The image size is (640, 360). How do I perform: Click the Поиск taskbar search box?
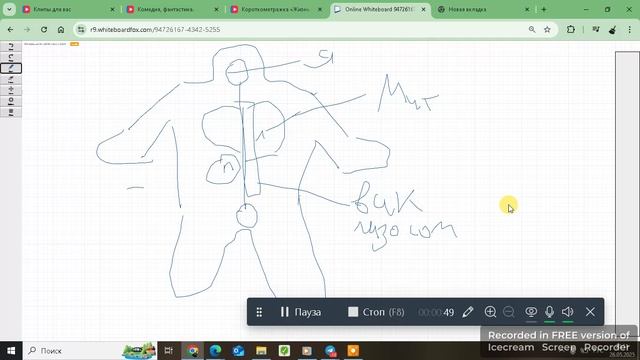90,351
